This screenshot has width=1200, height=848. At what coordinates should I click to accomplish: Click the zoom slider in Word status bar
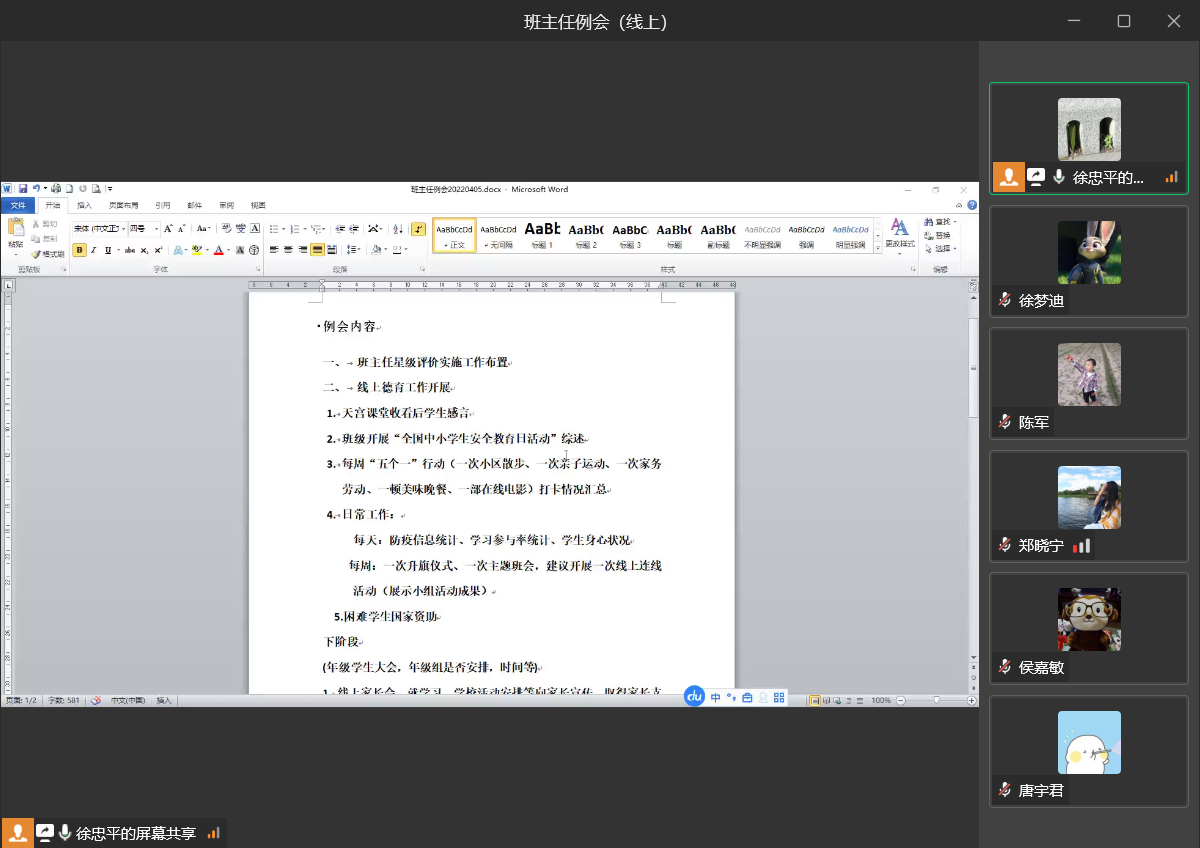(936, 700)
